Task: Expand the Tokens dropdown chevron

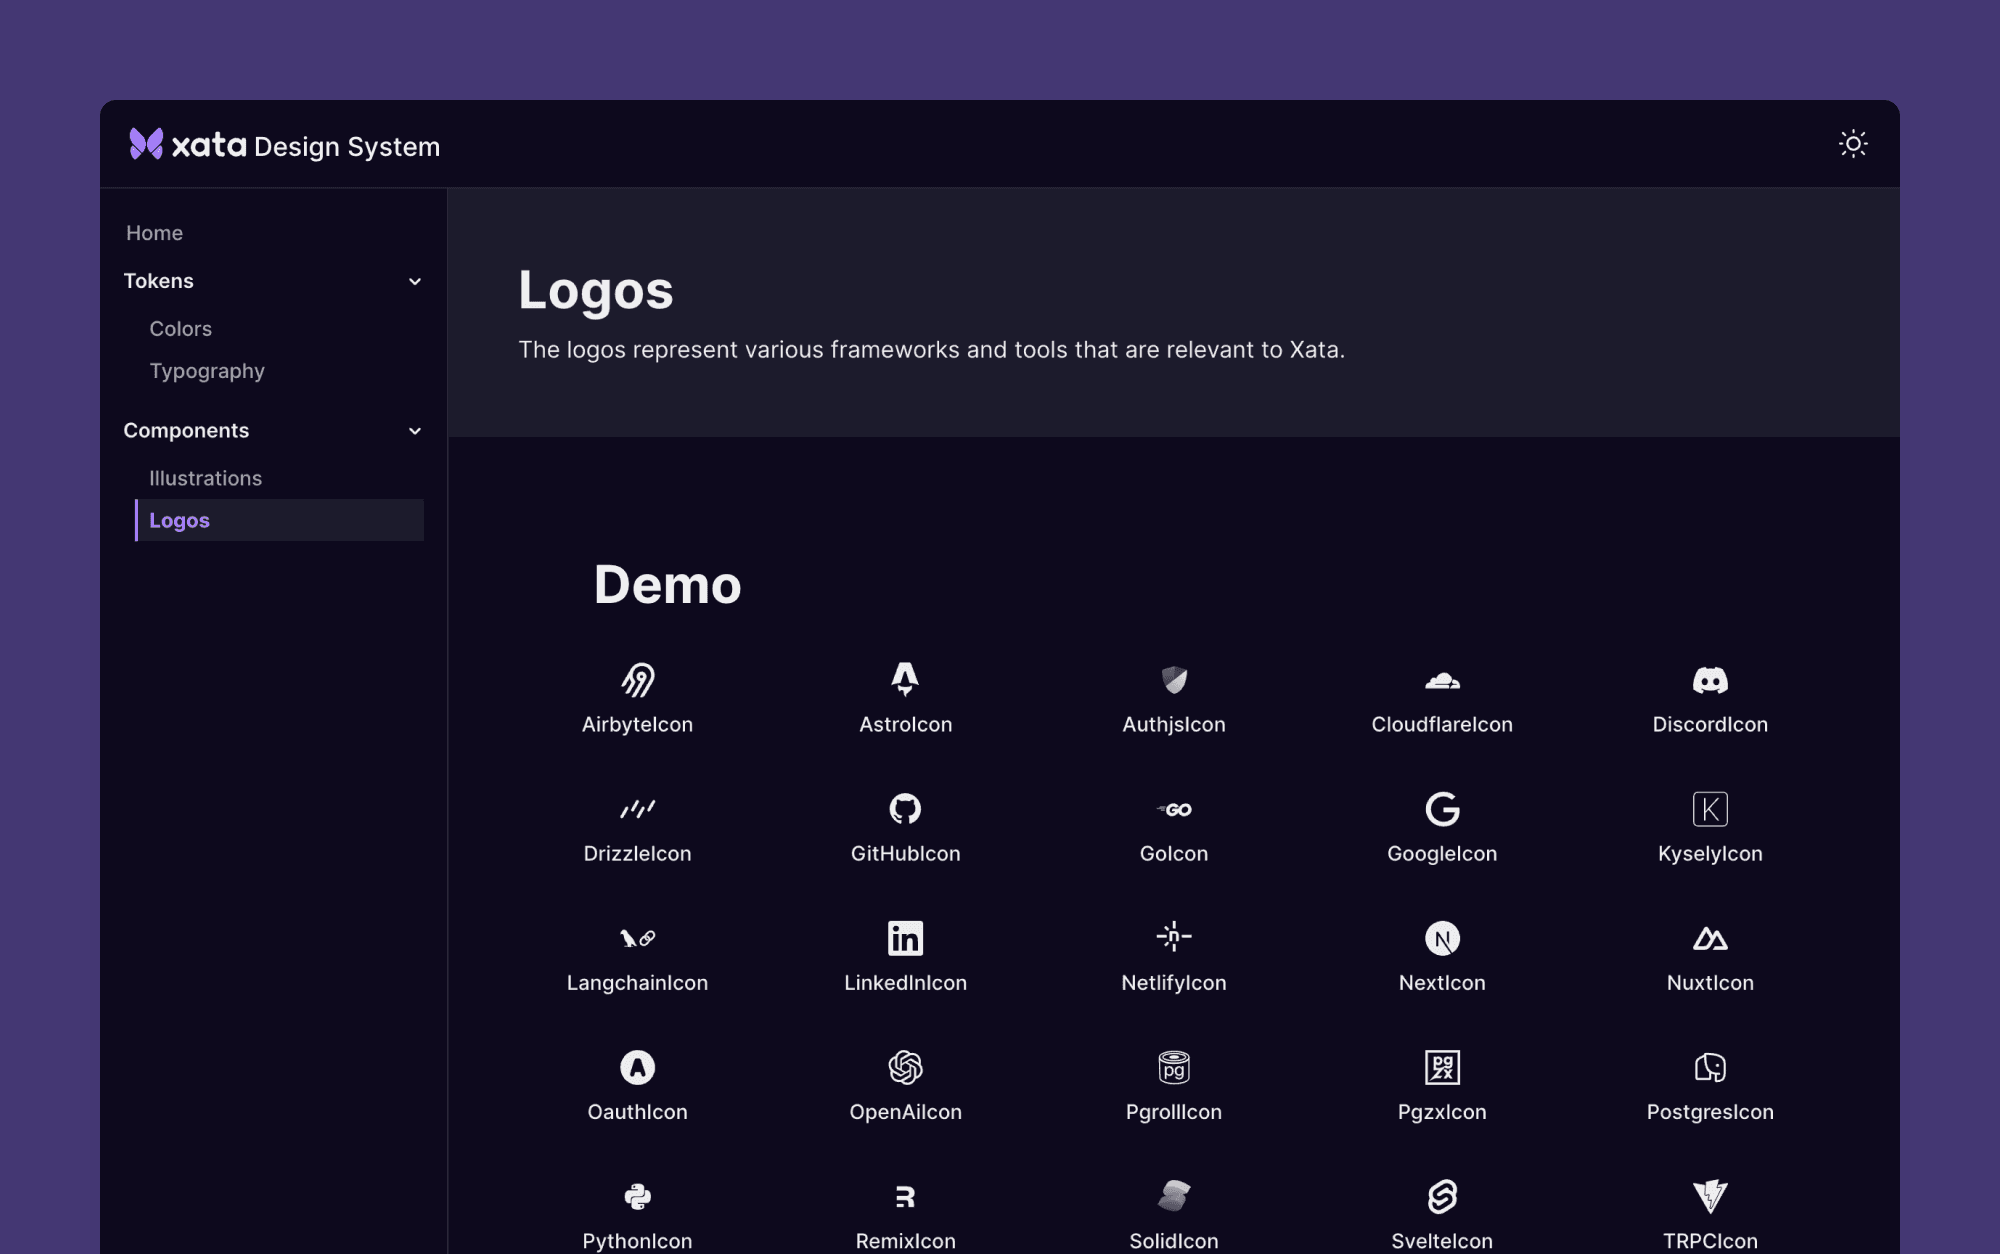Action: (414, 281)
